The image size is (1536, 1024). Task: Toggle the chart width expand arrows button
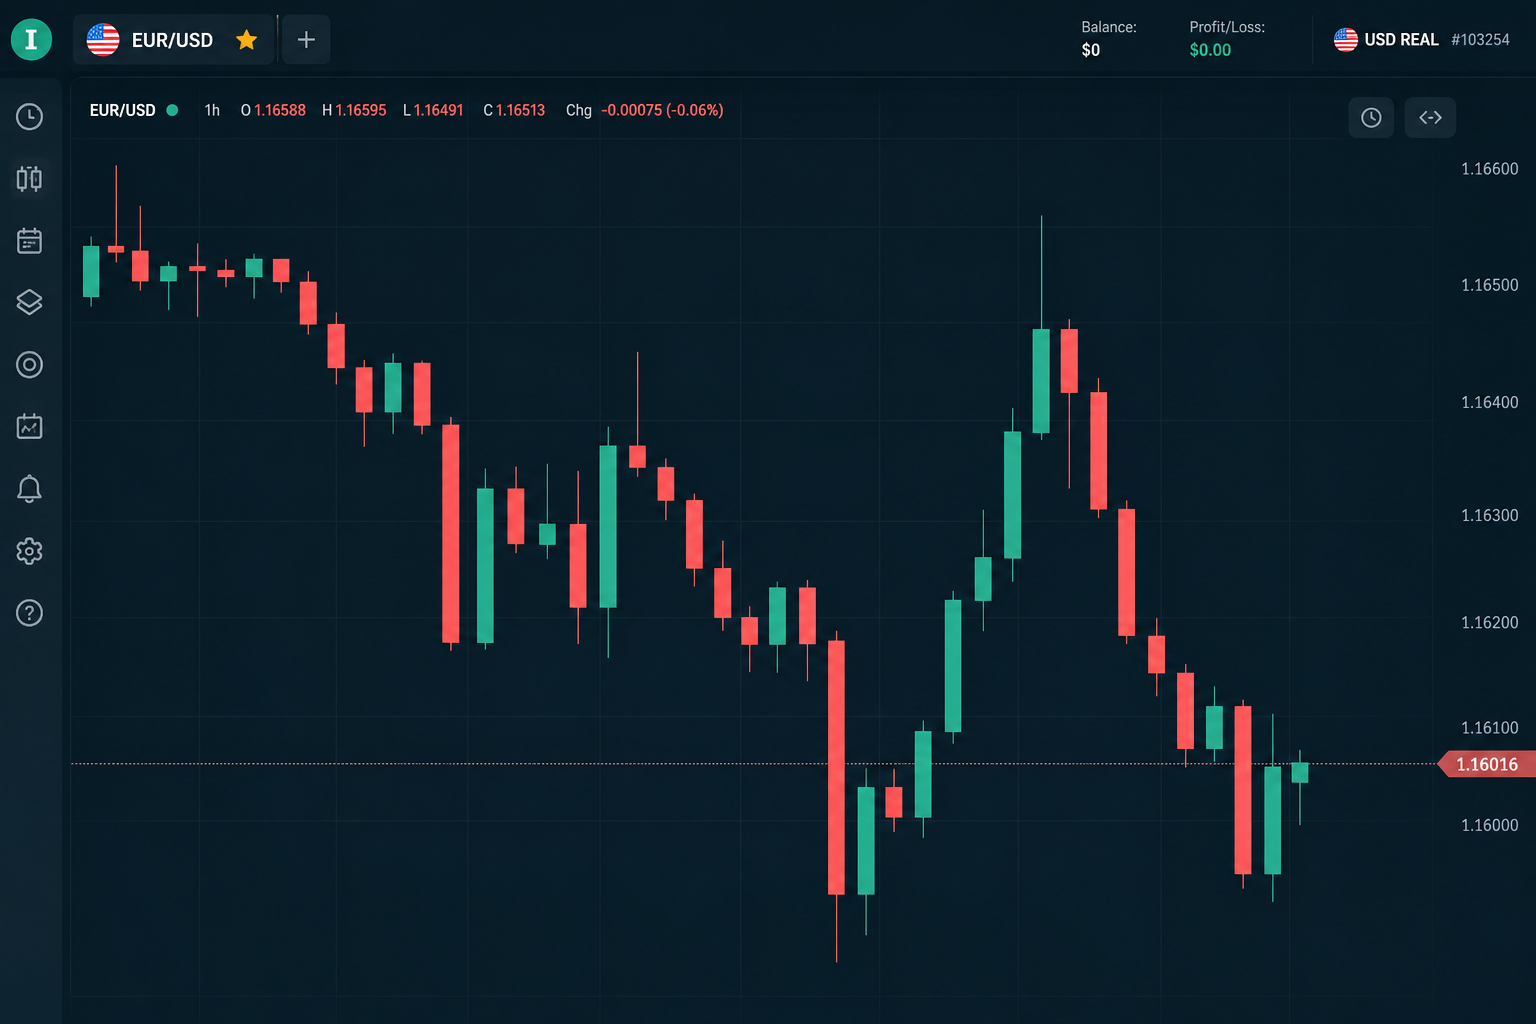click(x=1430, y=118)
